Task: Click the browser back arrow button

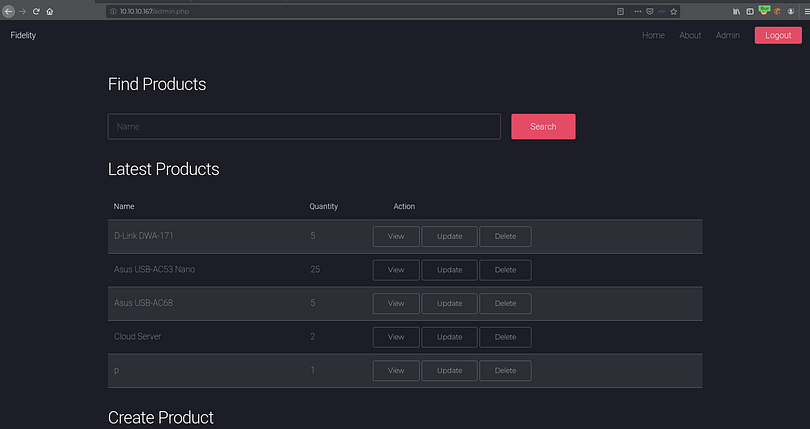Action: tap(9, 11)
